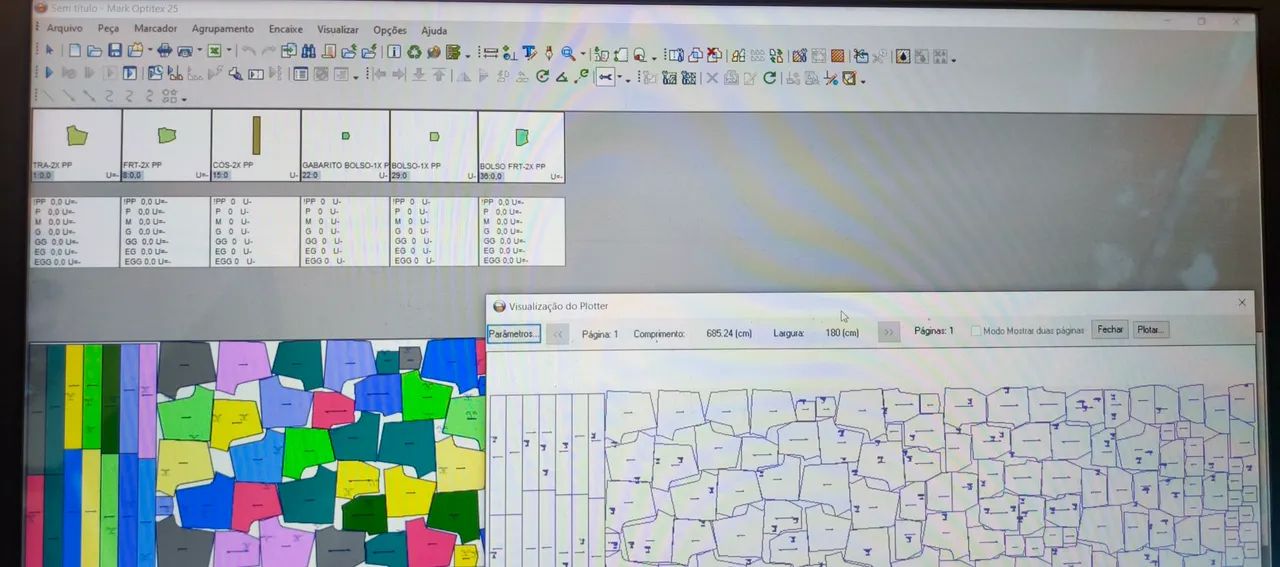Image resolution: width=1280 pixels, height=567 pixels.
Task: Click the orange hatched square icon
Action: click(x=837, y=56)
